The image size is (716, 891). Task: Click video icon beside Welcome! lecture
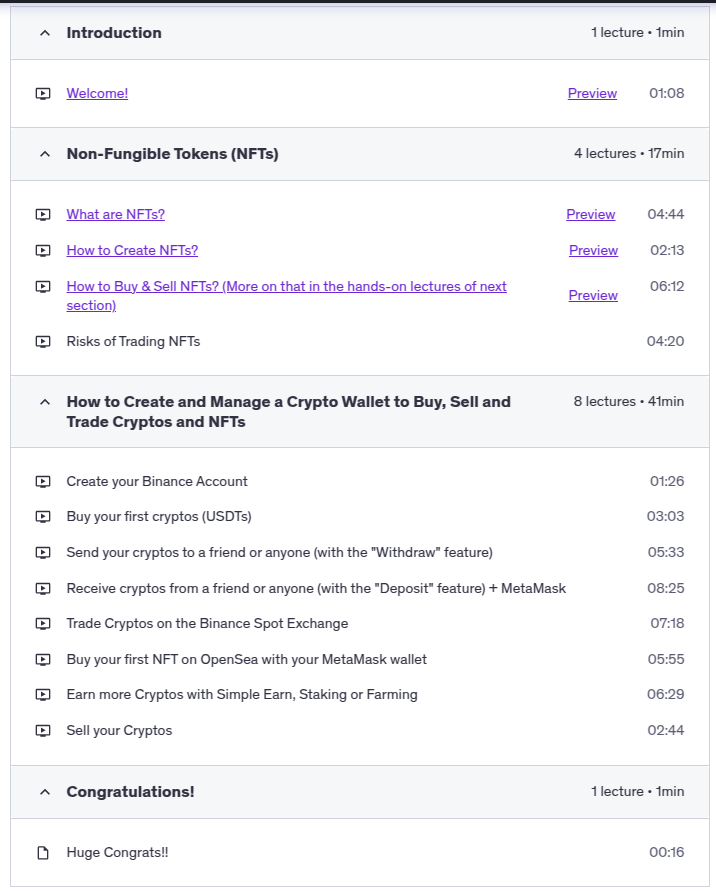[x=43, y=94]
